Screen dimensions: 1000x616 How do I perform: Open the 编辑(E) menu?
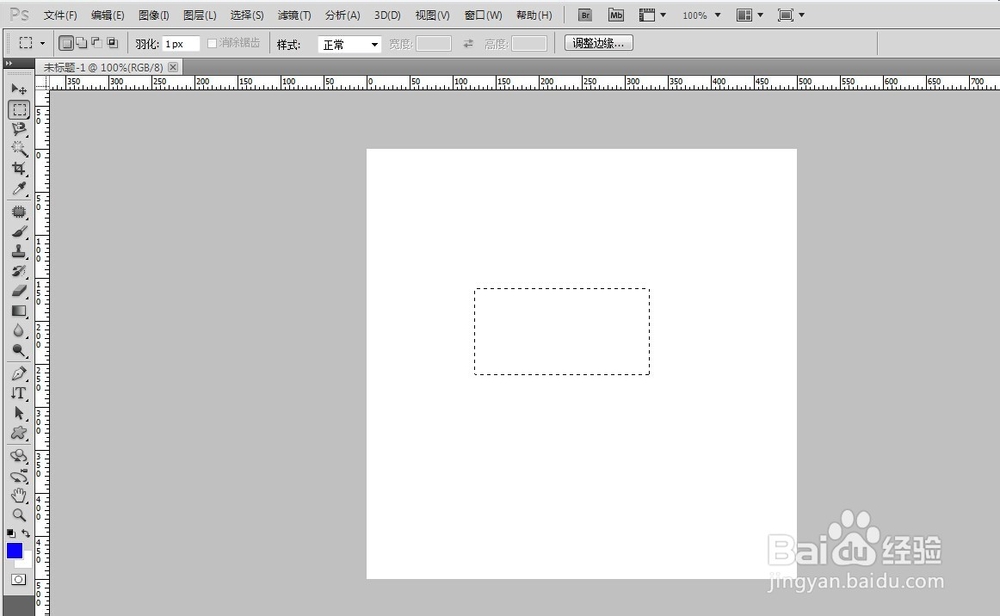click(107, 15)
